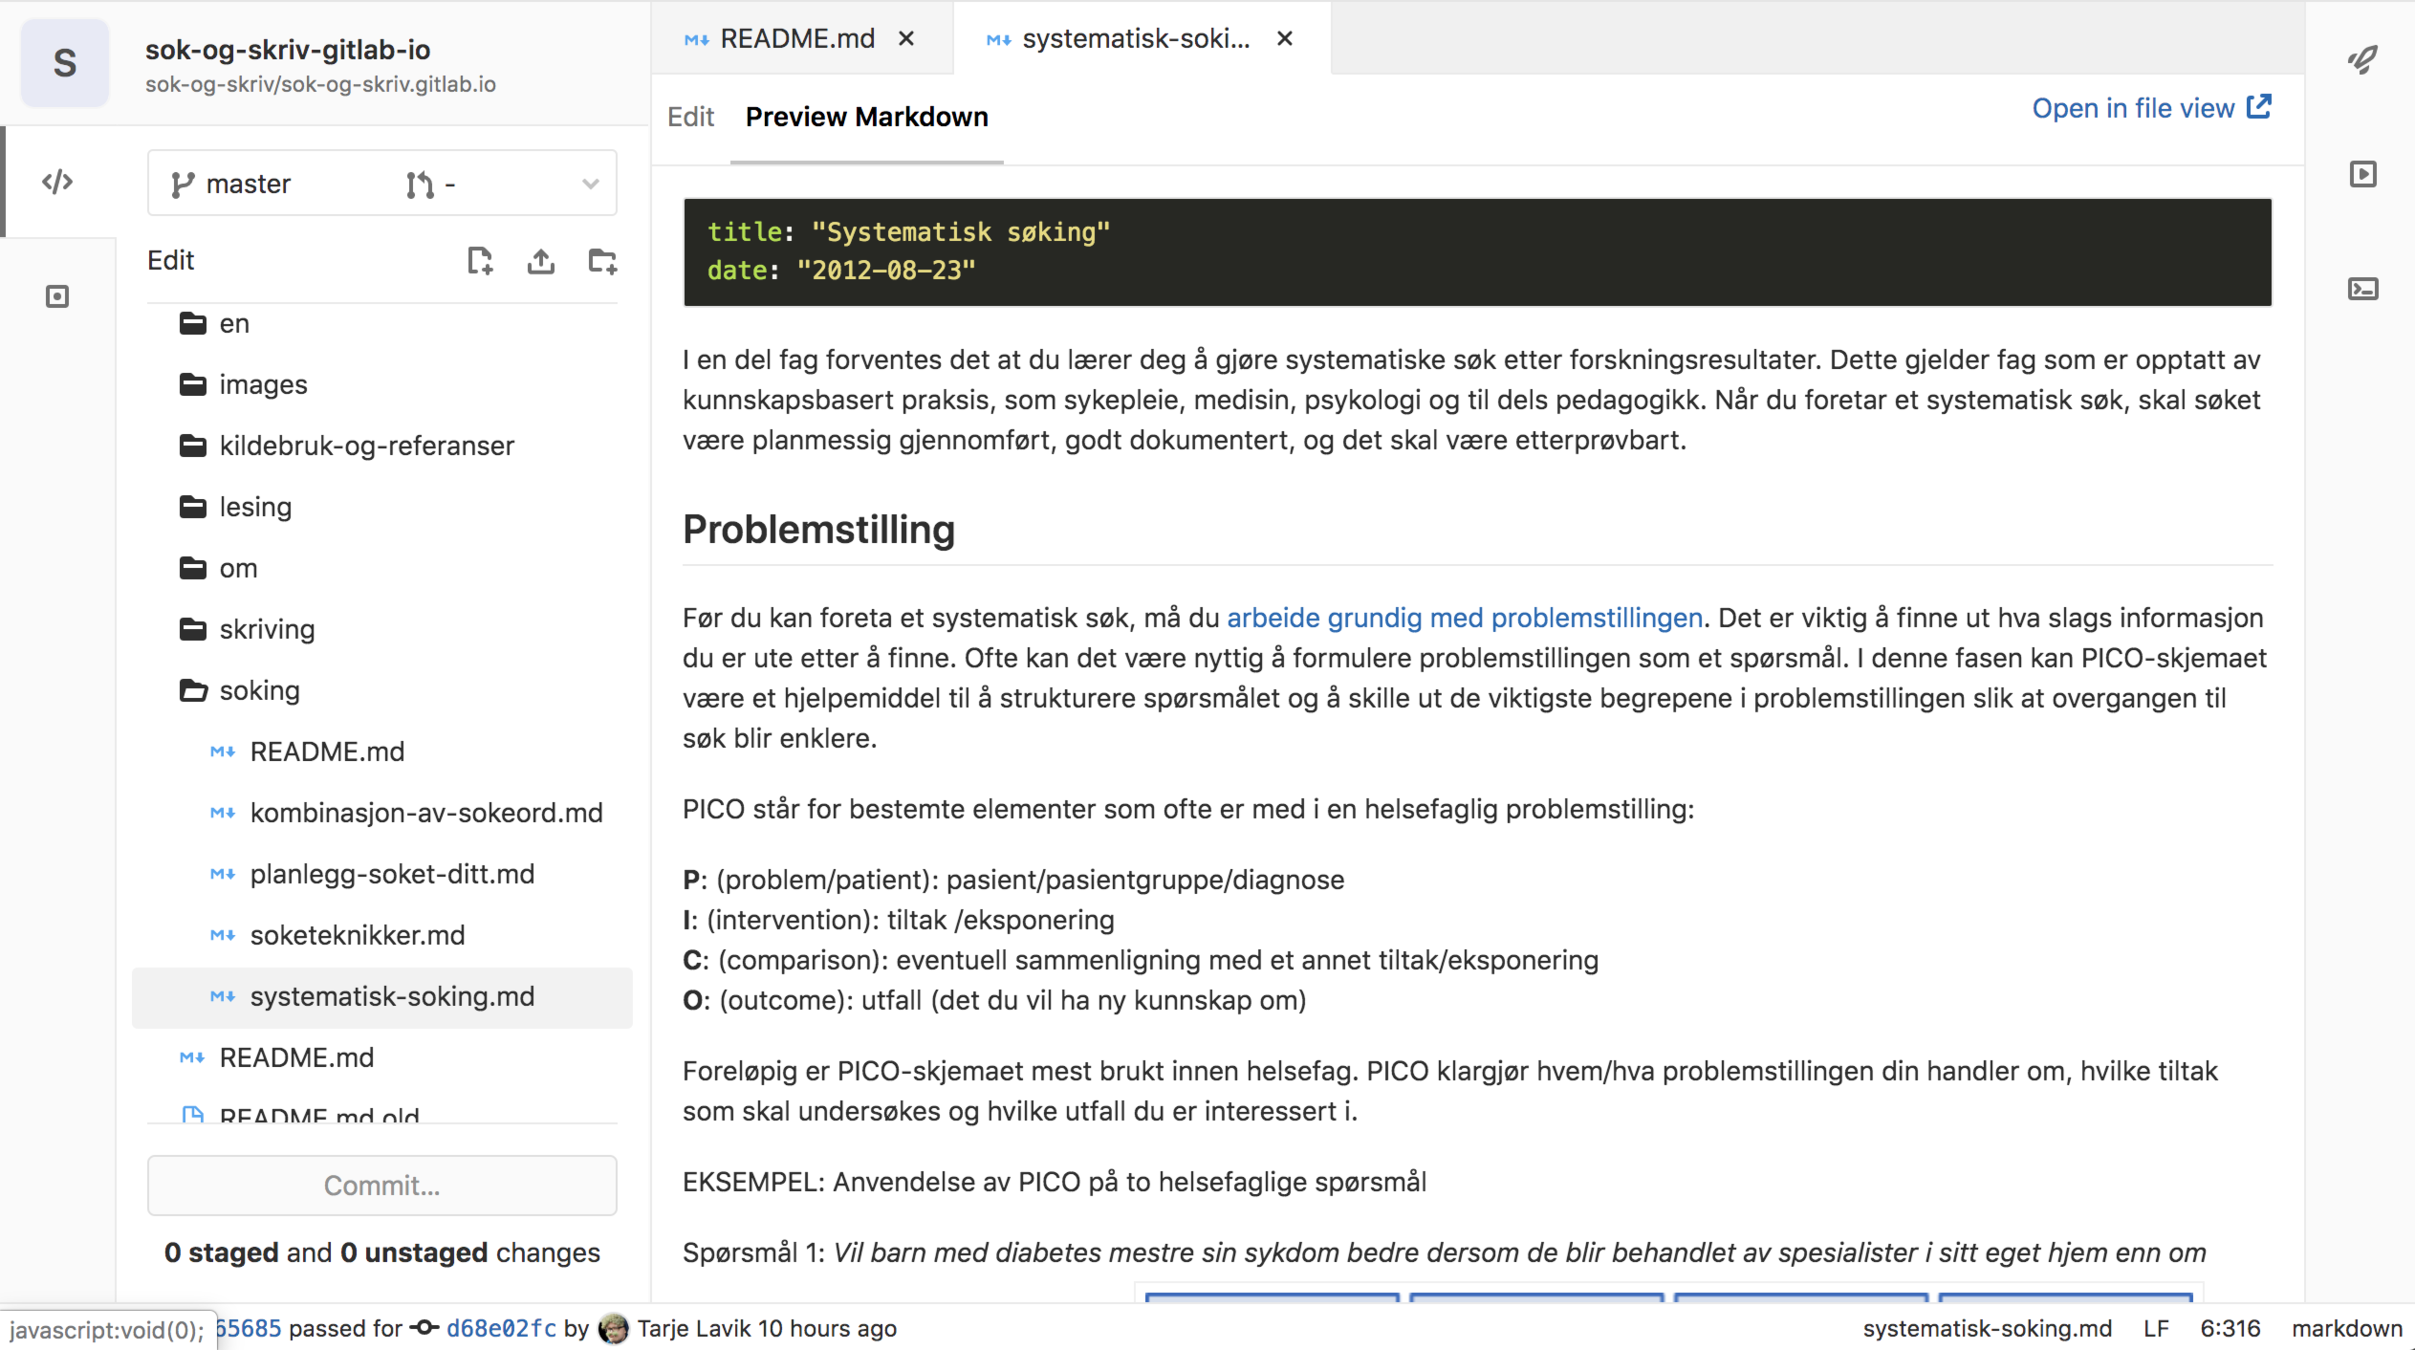Open the code edit view icon

[58, 182]
